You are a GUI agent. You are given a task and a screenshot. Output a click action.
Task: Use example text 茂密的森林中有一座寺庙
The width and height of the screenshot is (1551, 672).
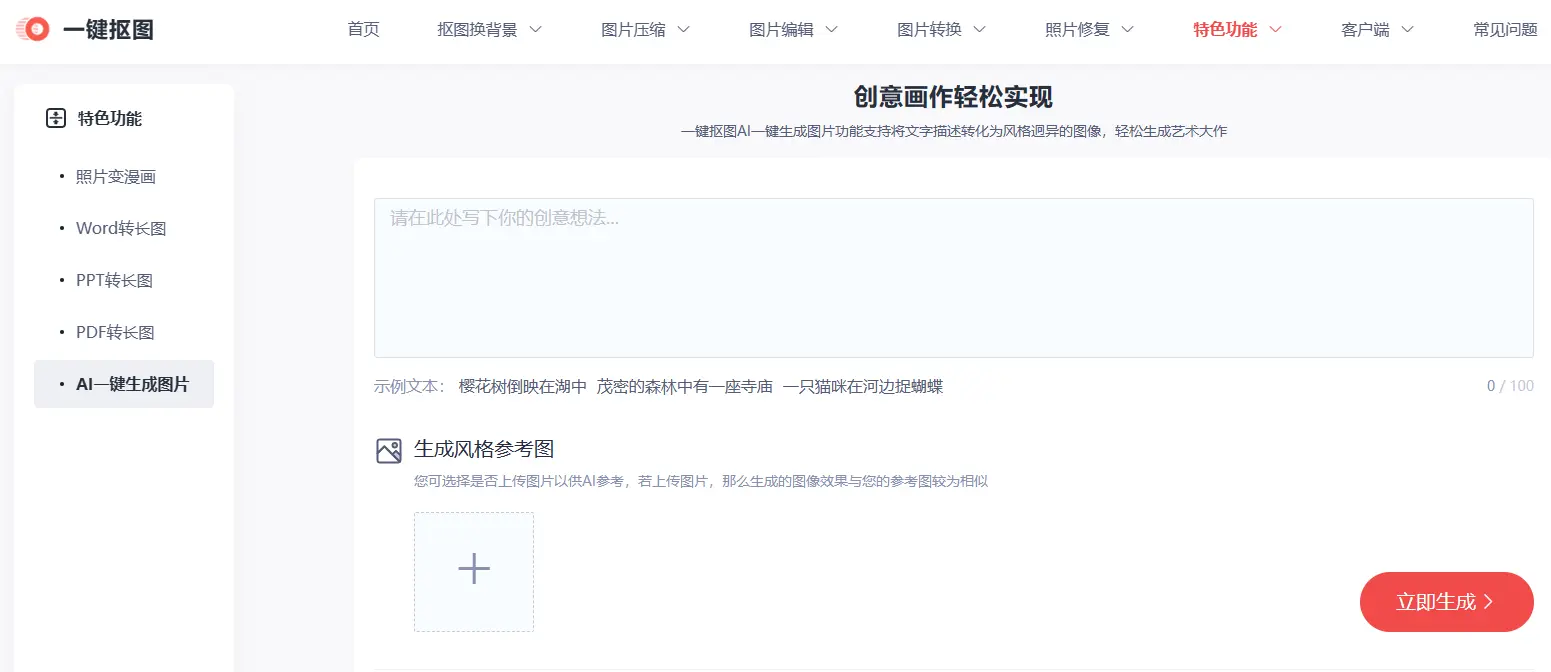[685, 386]
